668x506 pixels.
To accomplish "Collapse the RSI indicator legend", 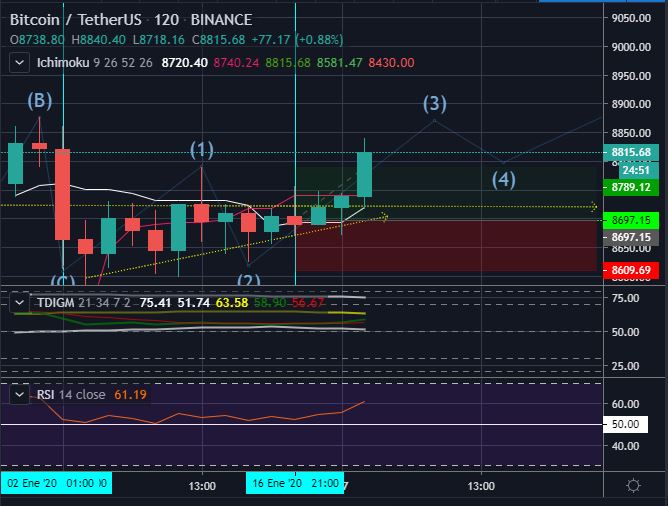I will 20,394.
